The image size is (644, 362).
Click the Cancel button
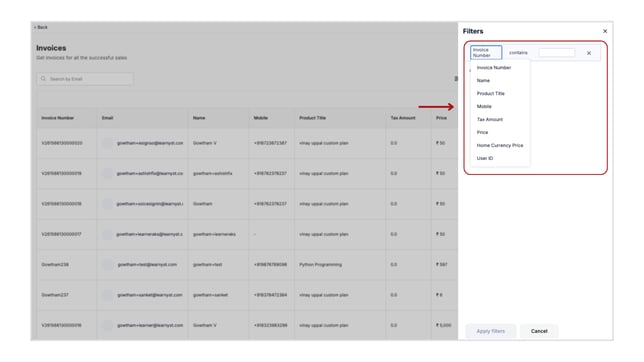coord(539,331)
